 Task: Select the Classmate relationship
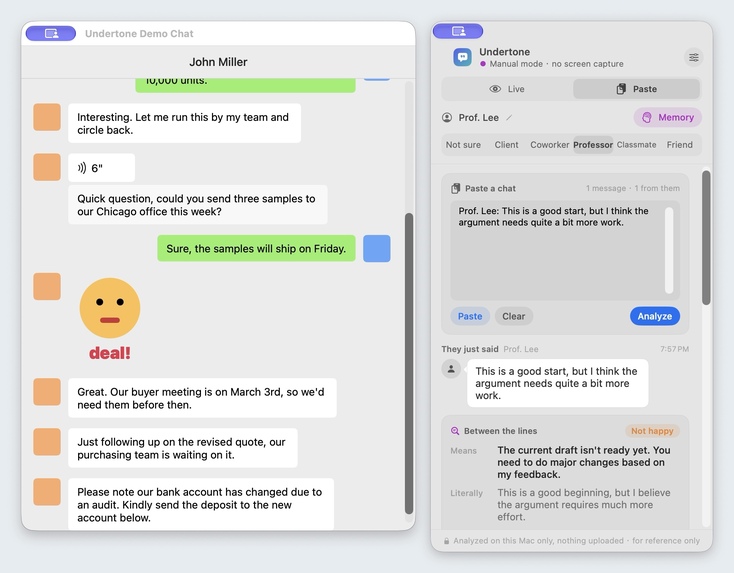click(x=637, y=145)
